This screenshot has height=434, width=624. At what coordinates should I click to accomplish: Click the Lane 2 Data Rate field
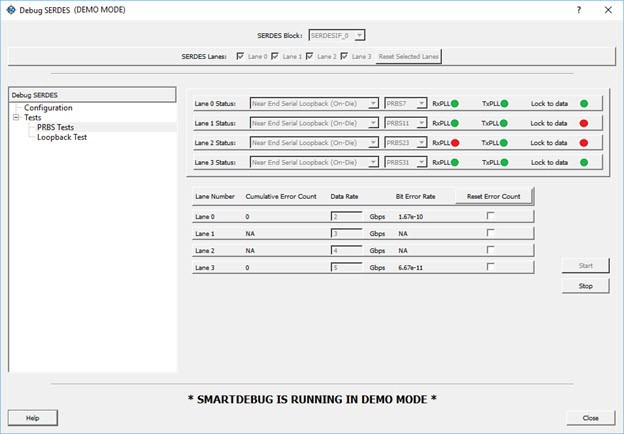coord(347,250)
